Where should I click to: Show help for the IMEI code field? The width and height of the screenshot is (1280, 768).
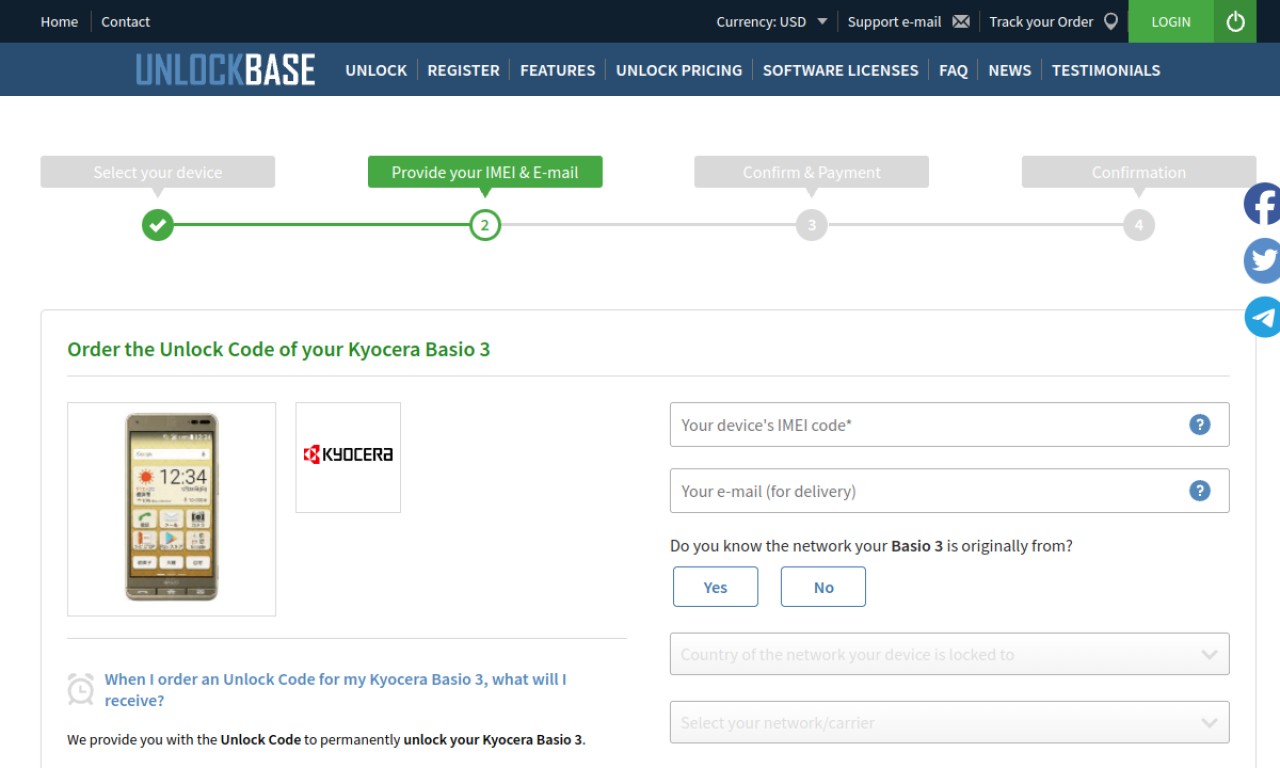(x=1200, y=425)
